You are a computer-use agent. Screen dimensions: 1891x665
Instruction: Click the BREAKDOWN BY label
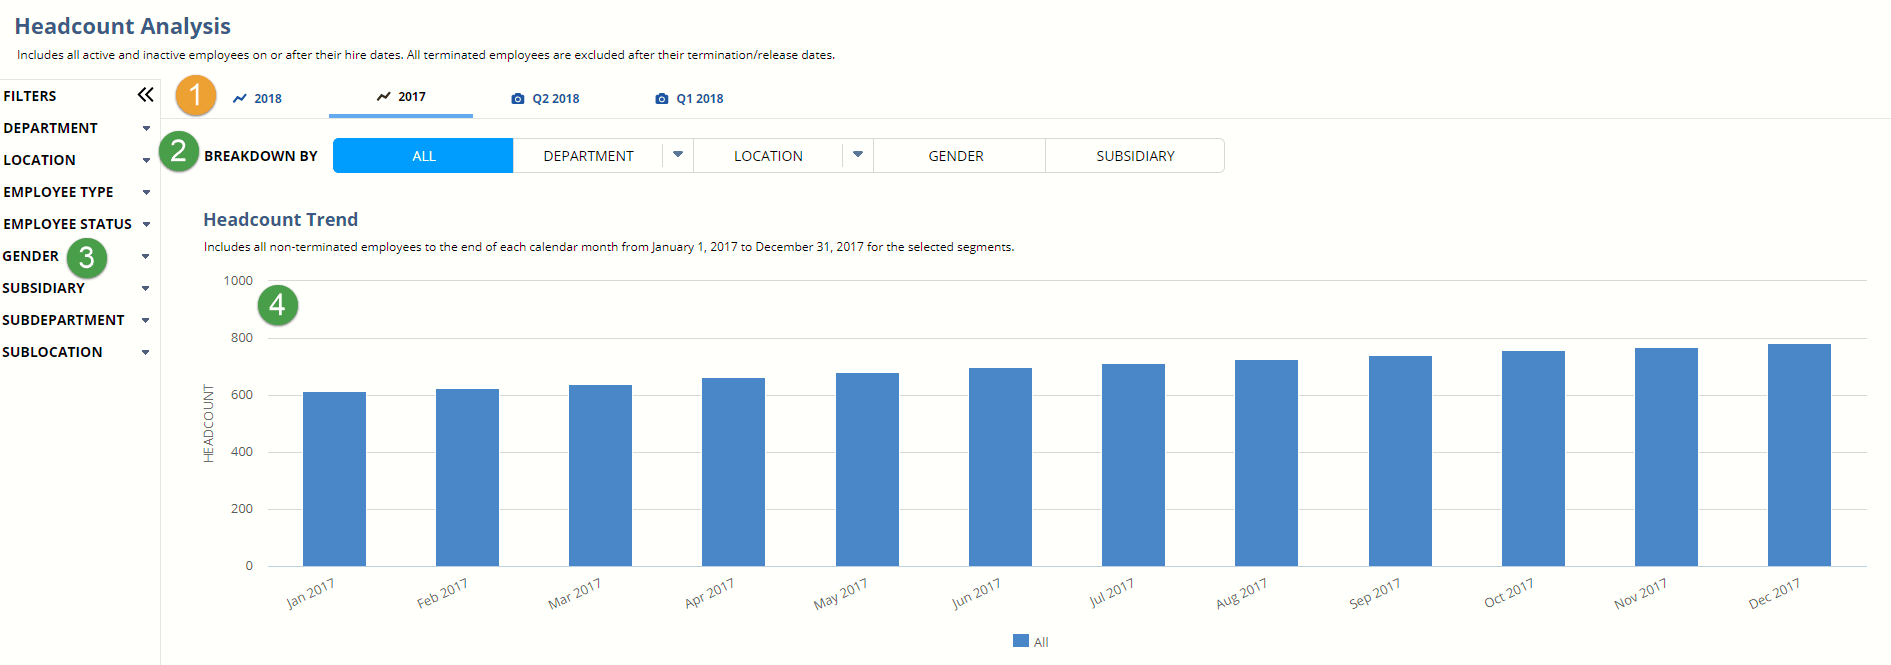point(261,156)
